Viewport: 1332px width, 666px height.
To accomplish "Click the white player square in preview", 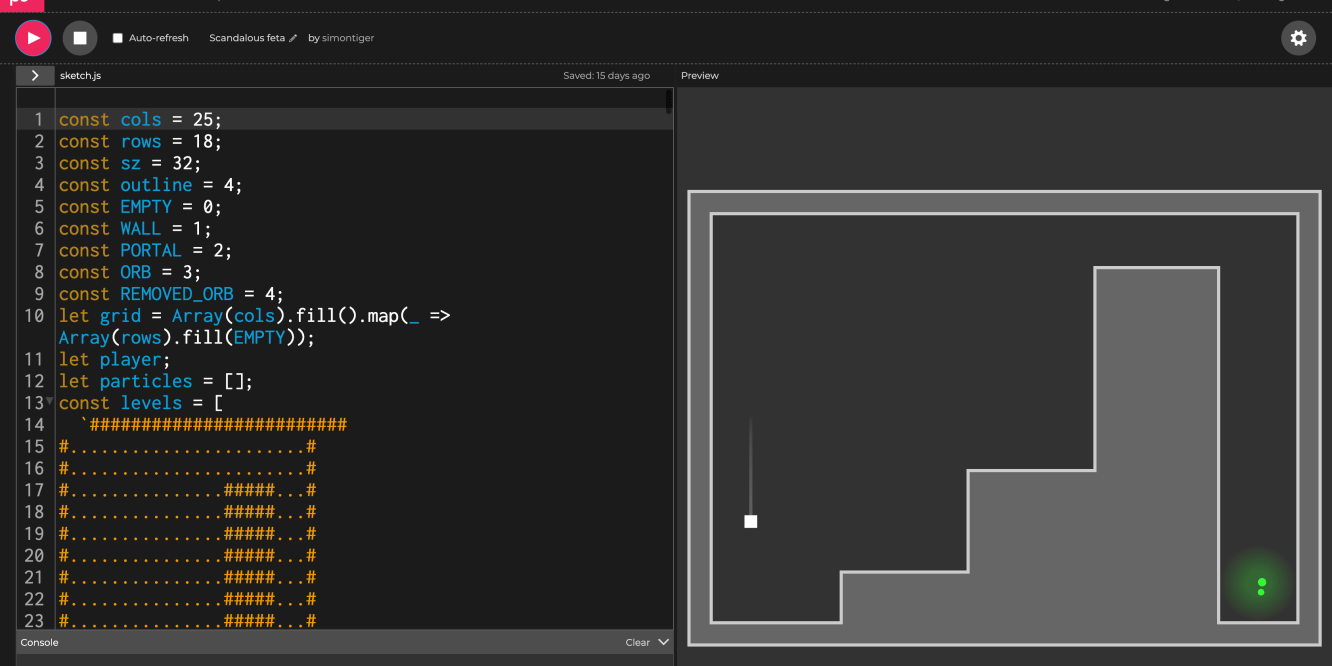I will 751,521.
